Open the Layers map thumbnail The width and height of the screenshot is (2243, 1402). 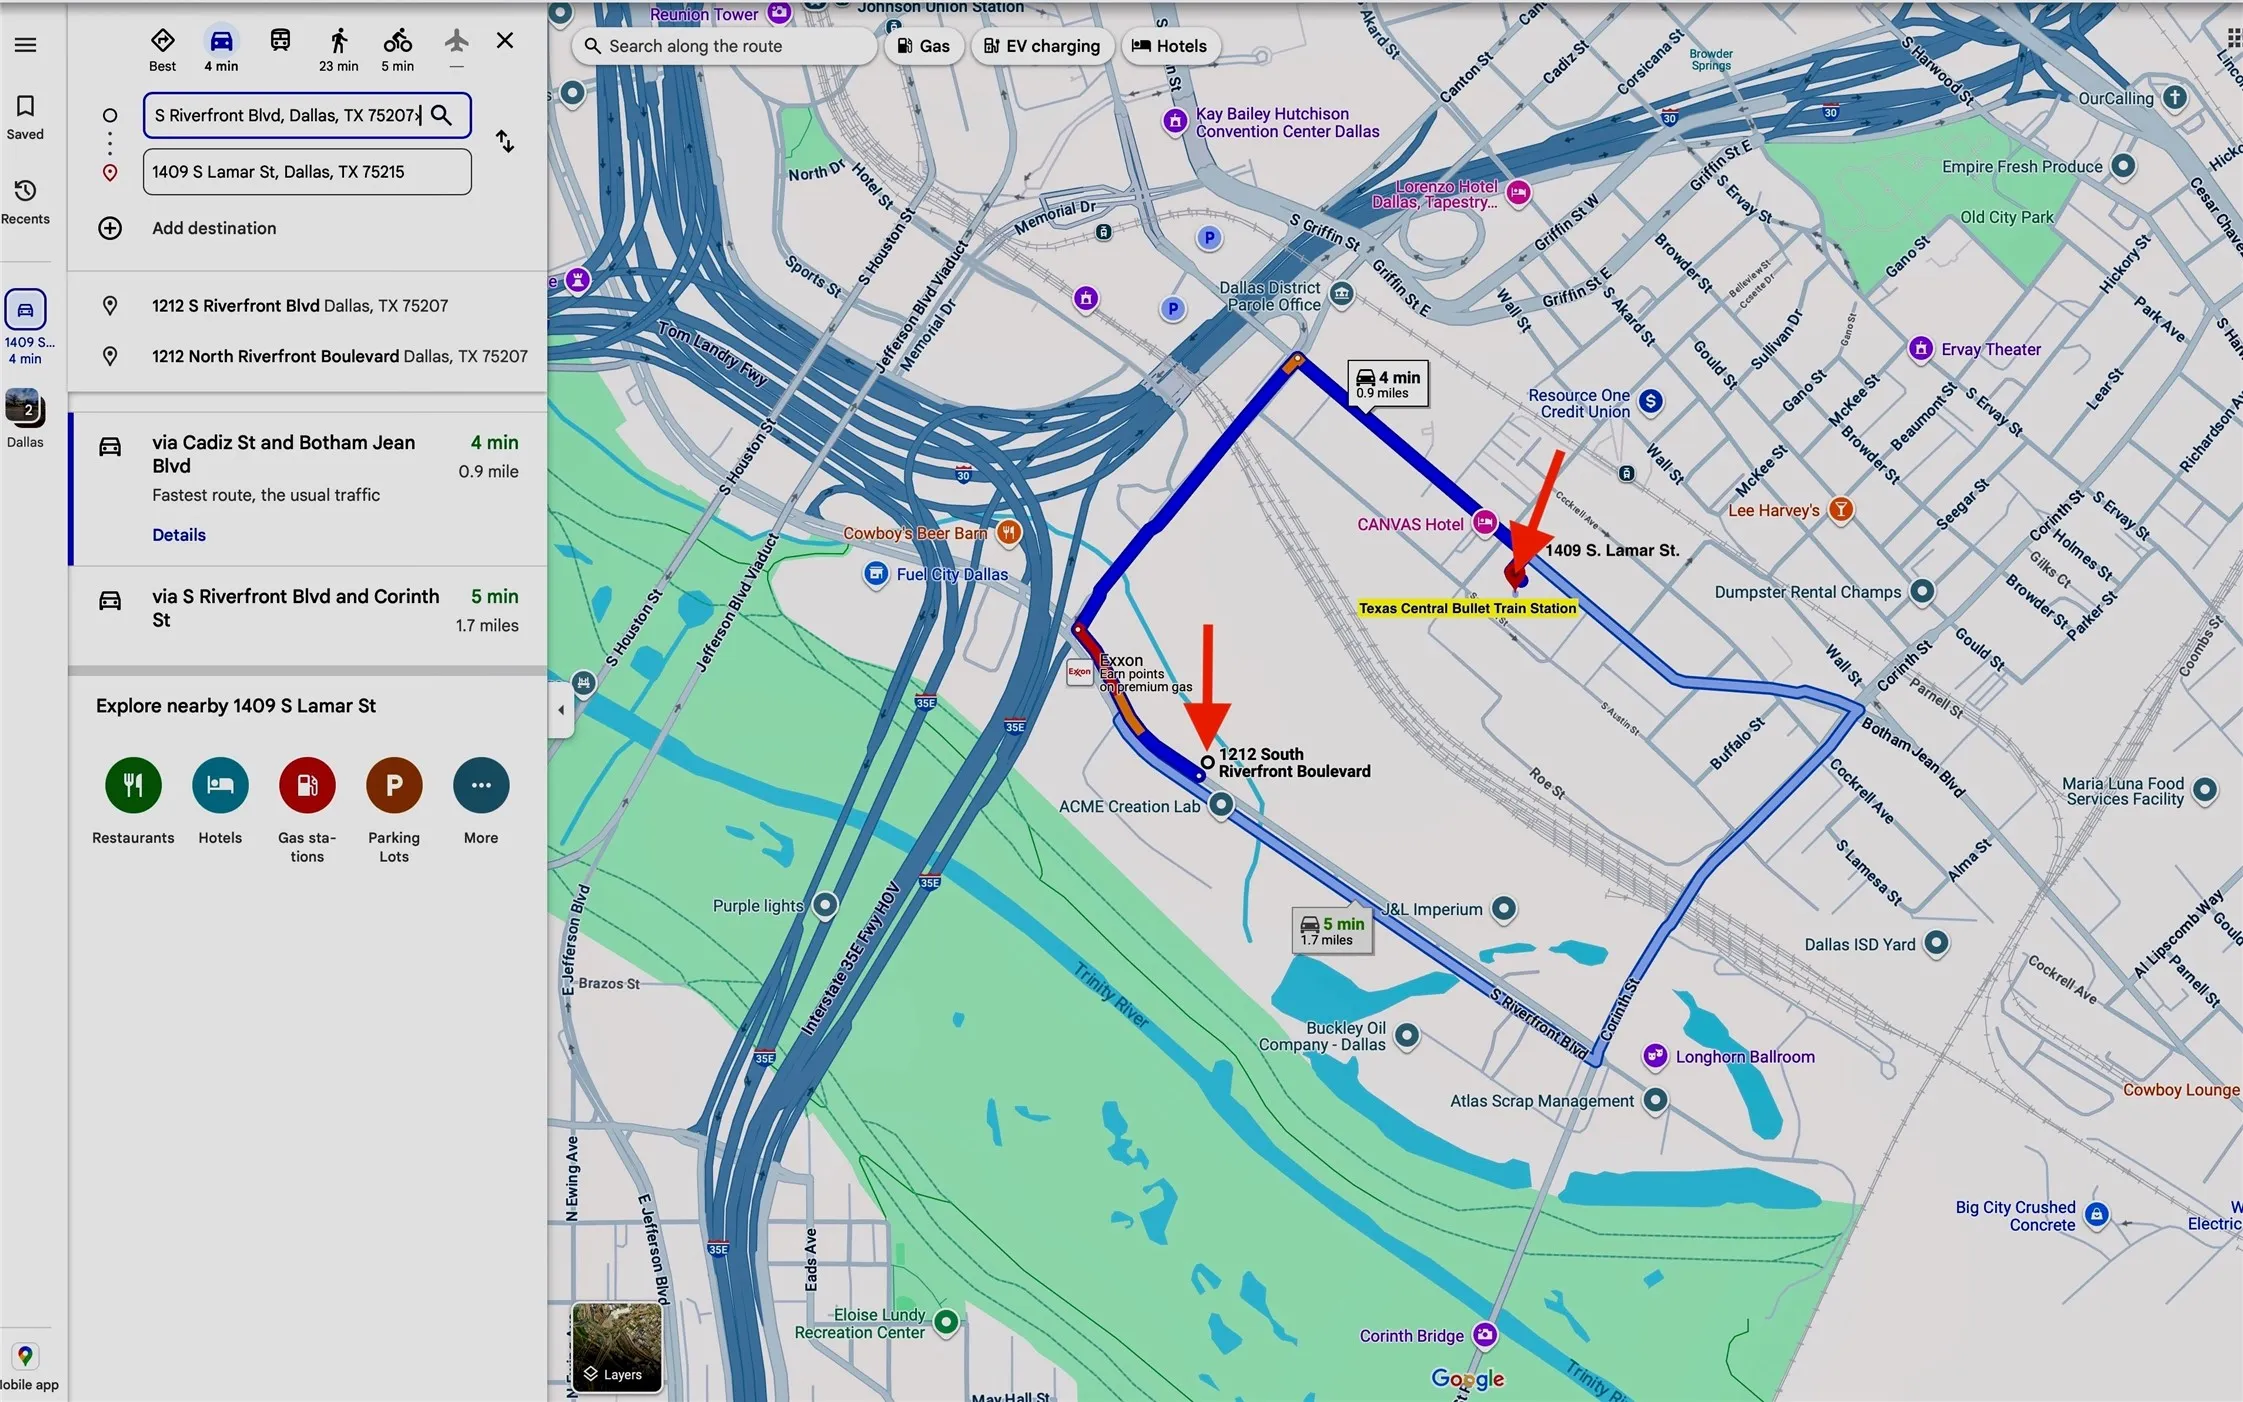(x=616, y=1346)
